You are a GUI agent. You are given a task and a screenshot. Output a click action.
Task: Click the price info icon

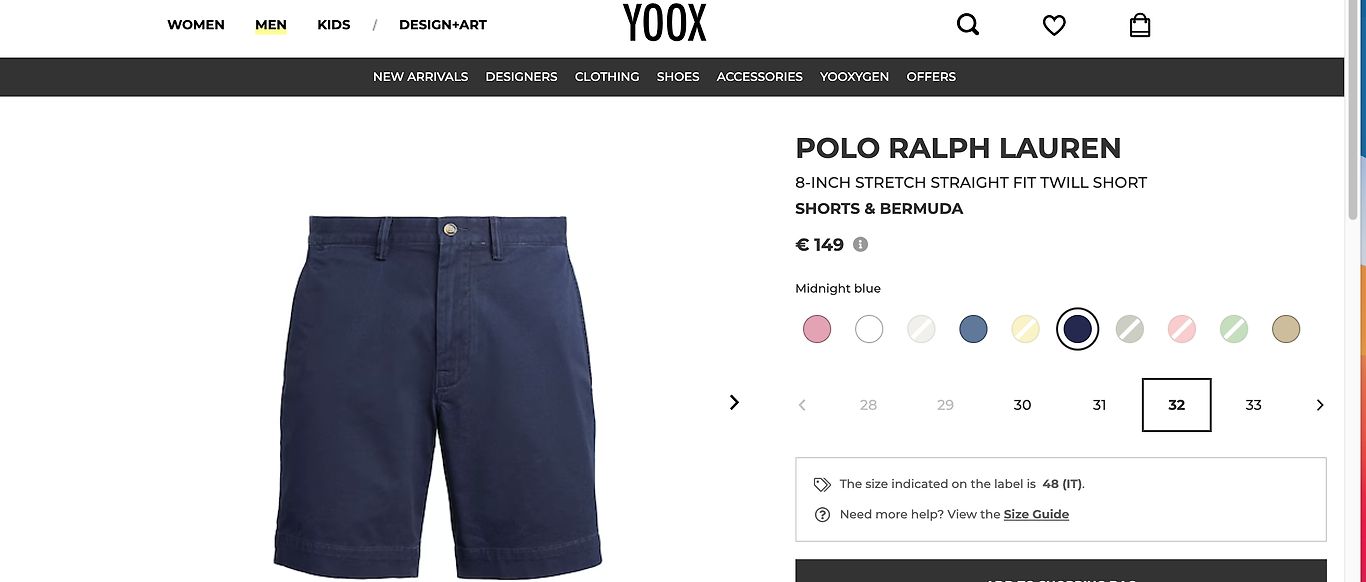click(x=860, y=244)
